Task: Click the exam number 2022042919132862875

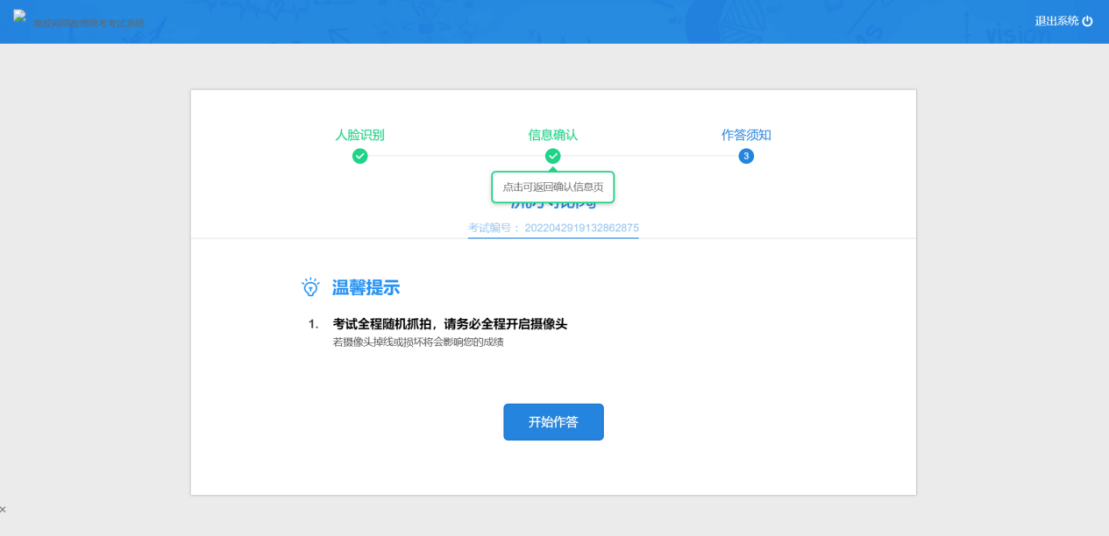Action: point(581,228)
